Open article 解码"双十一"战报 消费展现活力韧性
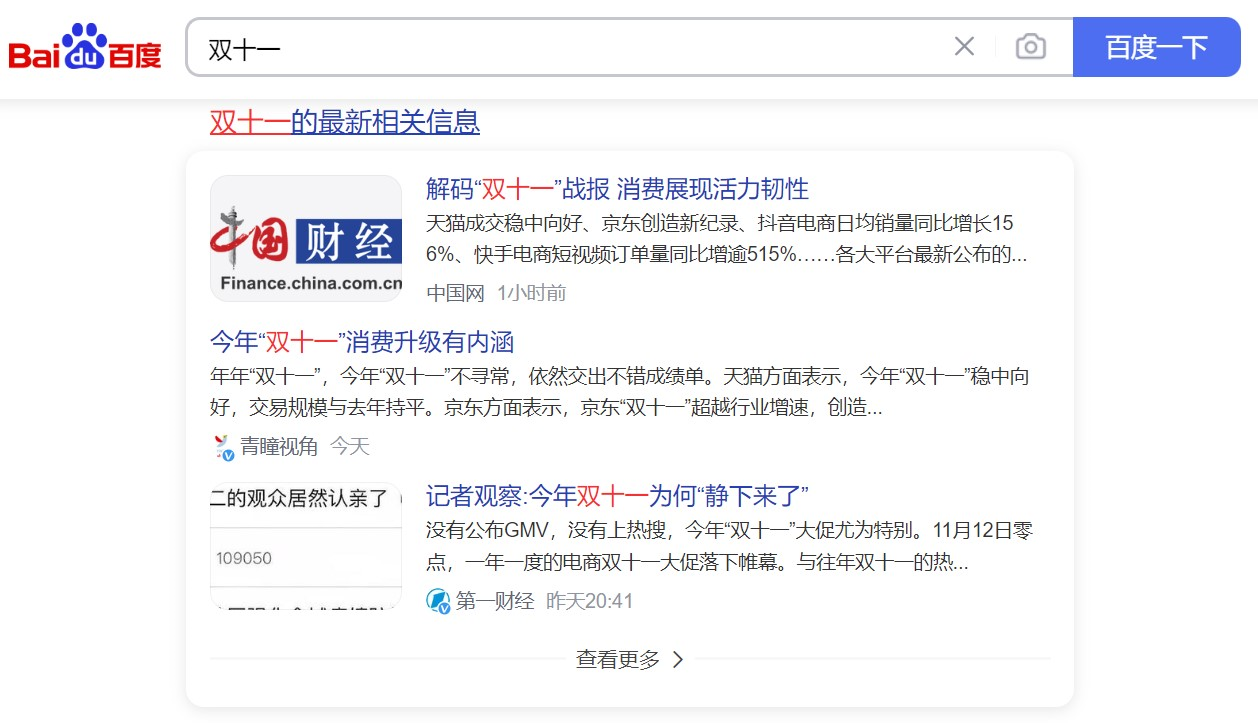 [617, 189]
